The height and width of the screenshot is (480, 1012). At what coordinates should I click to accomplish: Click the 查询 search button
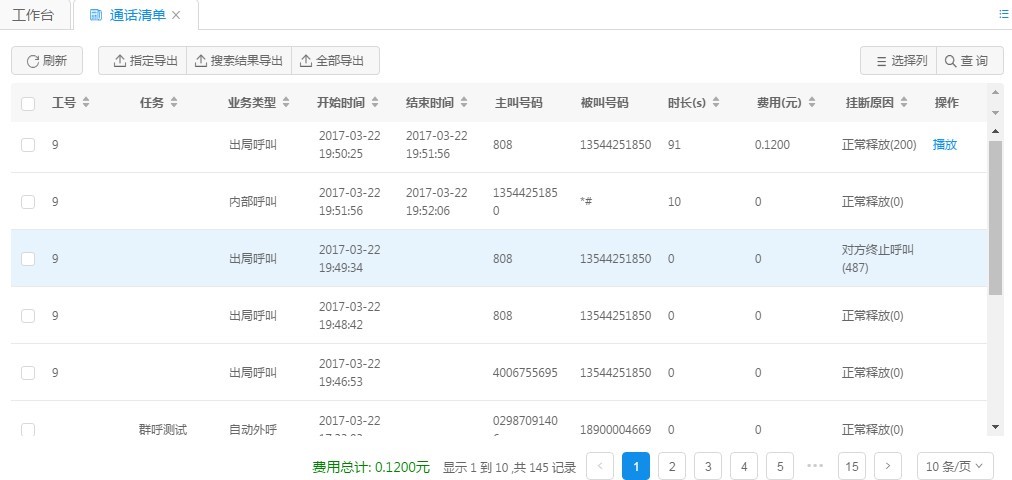[x=969, y=61]
